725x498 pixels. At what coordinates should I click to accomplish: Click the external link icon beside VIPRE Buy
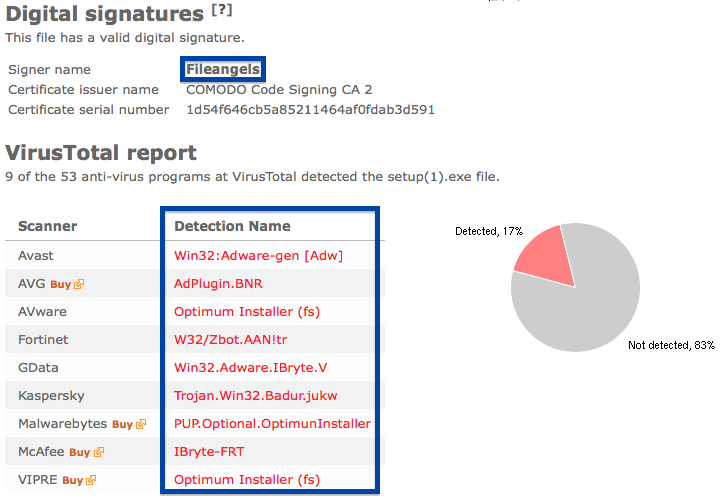91,480
